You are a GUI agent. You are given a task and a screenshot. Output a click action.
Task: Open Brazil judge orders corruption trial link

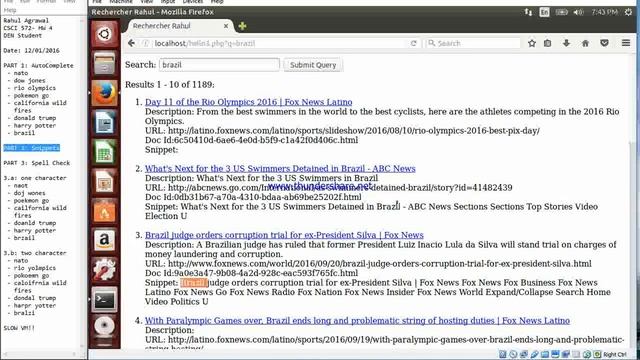coord(284,235)
